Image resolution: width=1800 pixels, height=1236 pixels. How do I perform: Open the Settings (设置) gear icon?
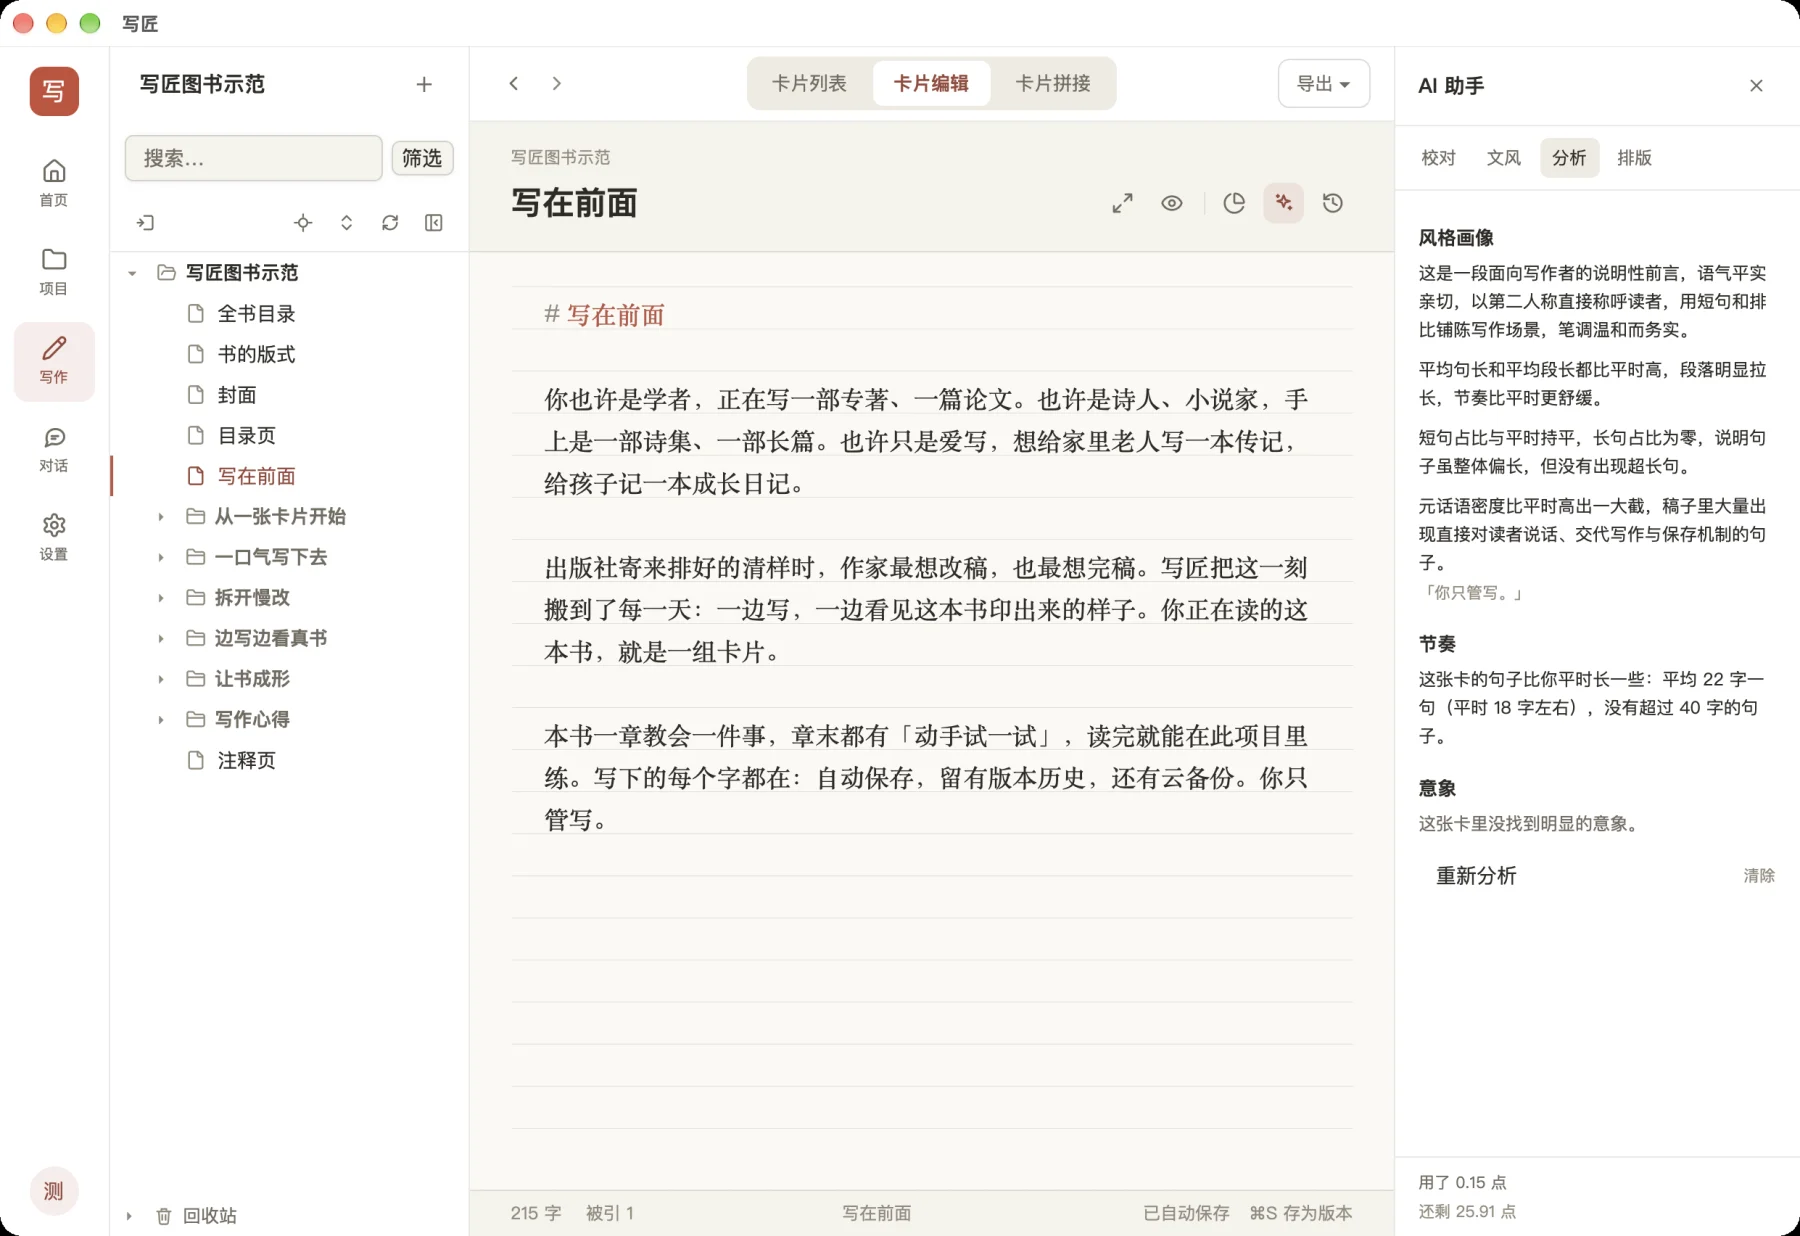[54, 537]
